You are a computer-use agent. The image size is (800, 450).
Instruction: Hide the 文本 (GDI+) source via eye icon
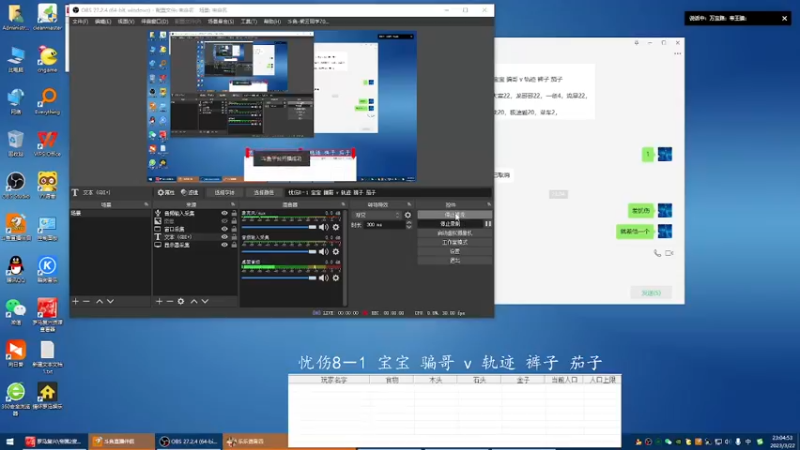click(224, 237)
